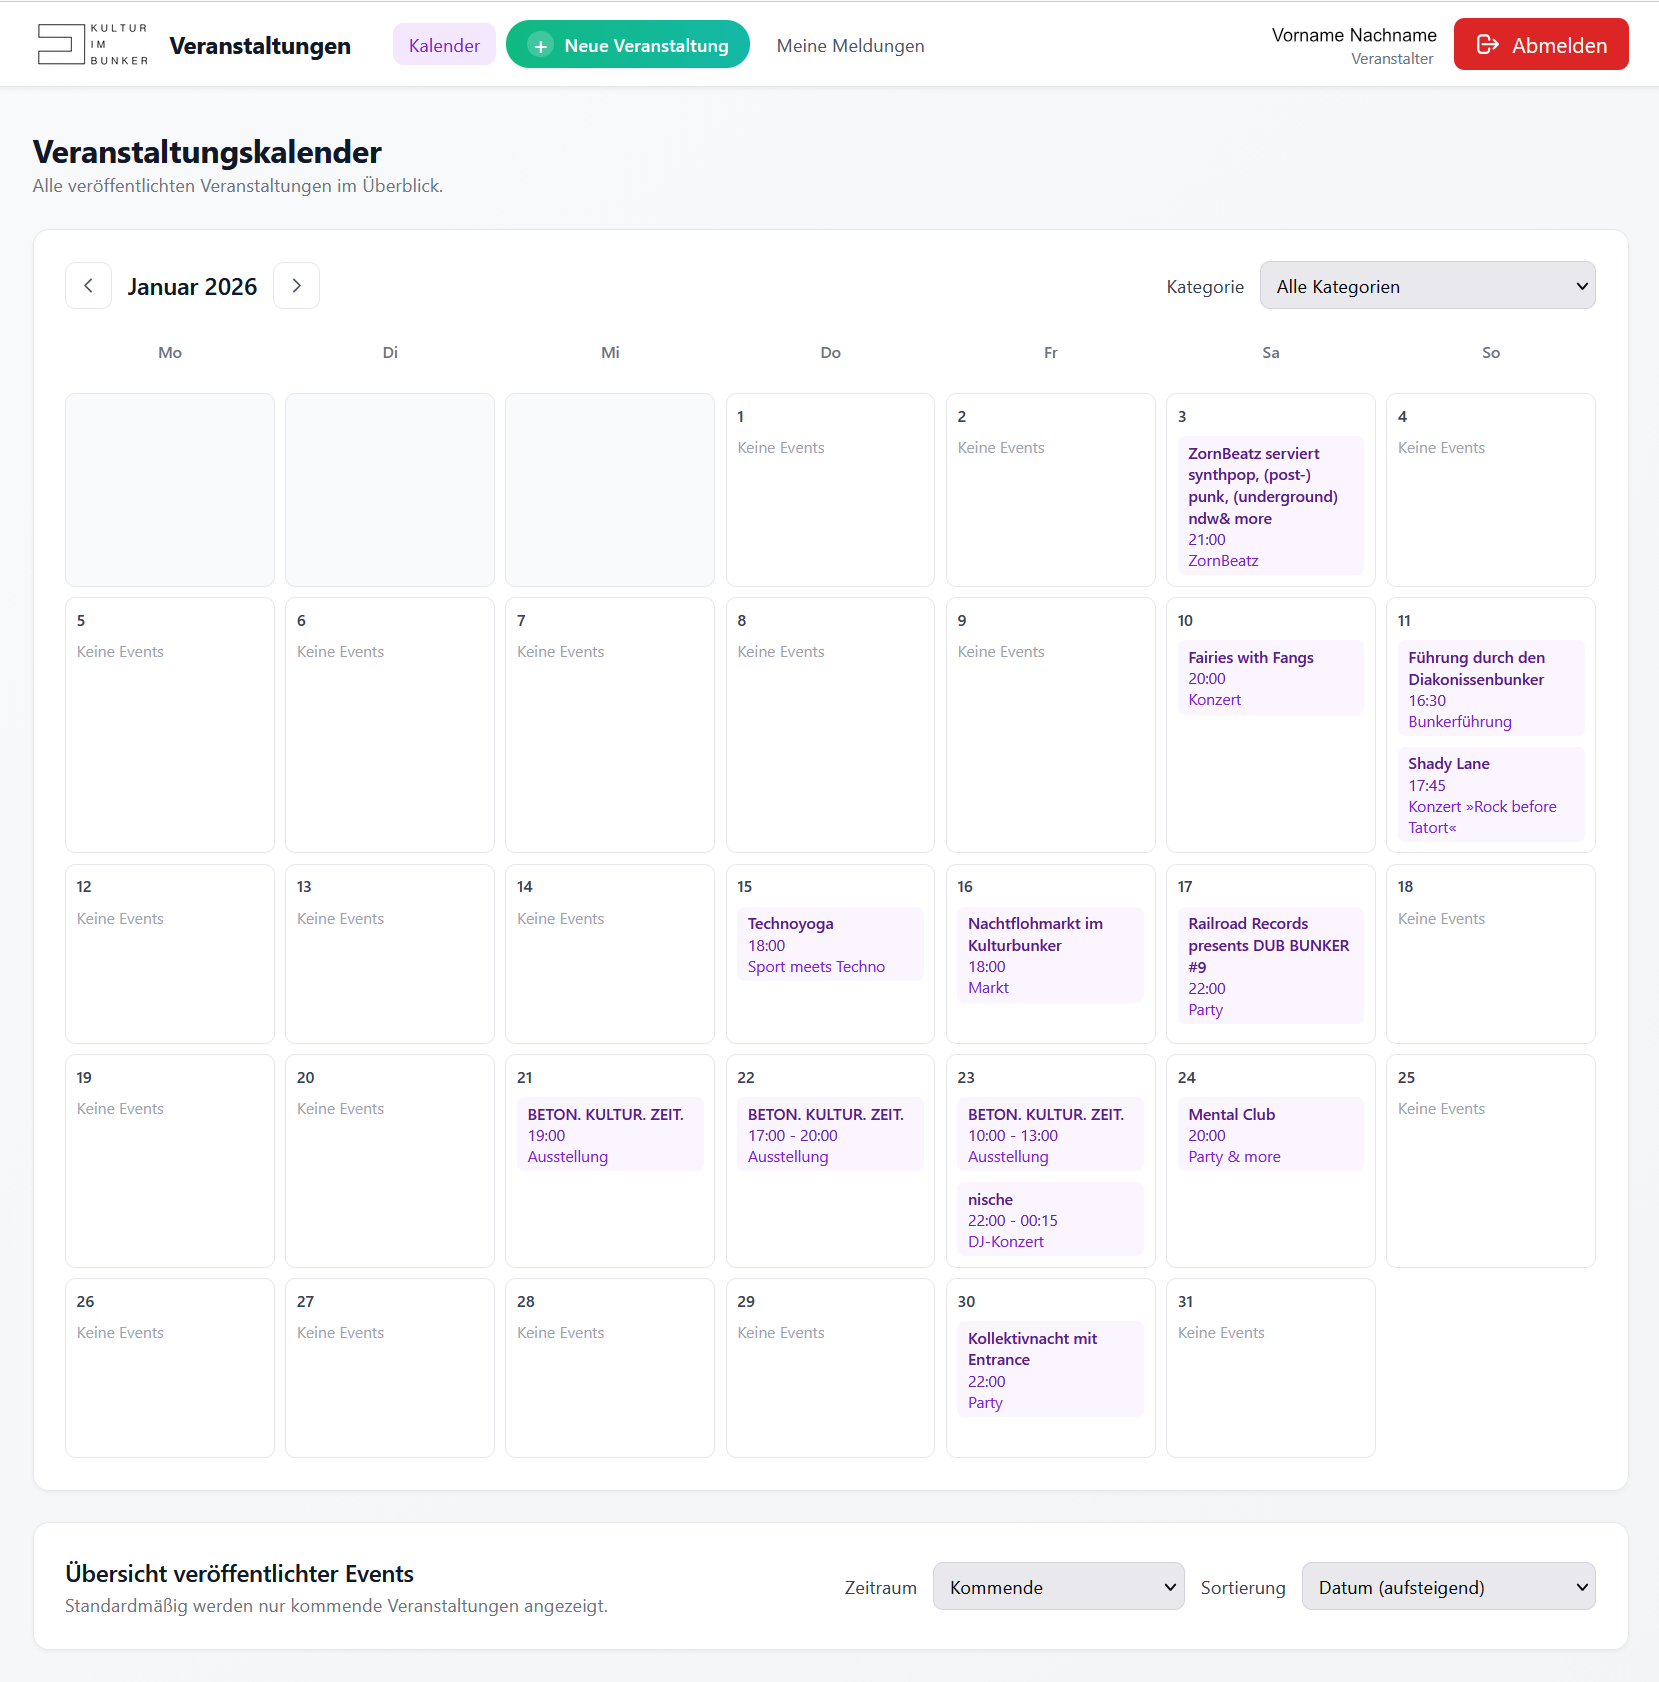Click the logout arrow icon in Abmelden

click(x=1487, y=45)
